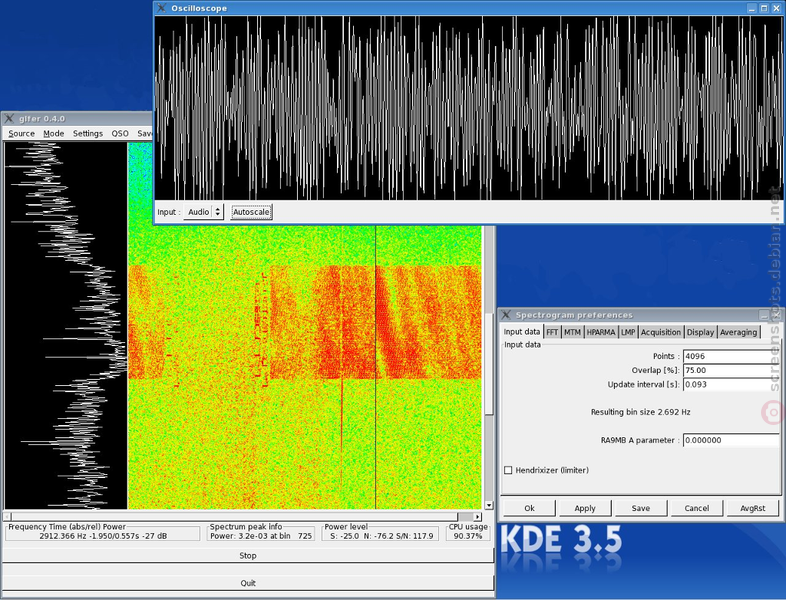Image resolution: width=786 pixels, height=600 pixels.
Task: Click the glfer window menu X icon
Action: (x=9, y=119)
